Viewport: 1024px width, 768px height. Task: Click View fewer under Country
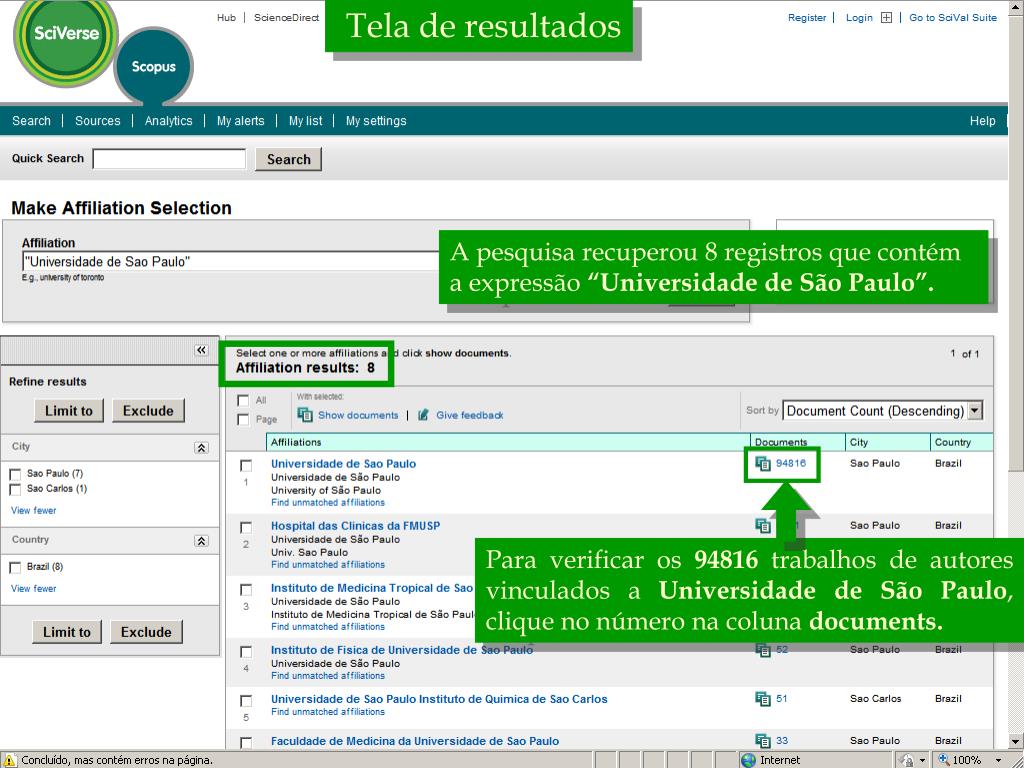pyautogui.click(x=33, y=588)
